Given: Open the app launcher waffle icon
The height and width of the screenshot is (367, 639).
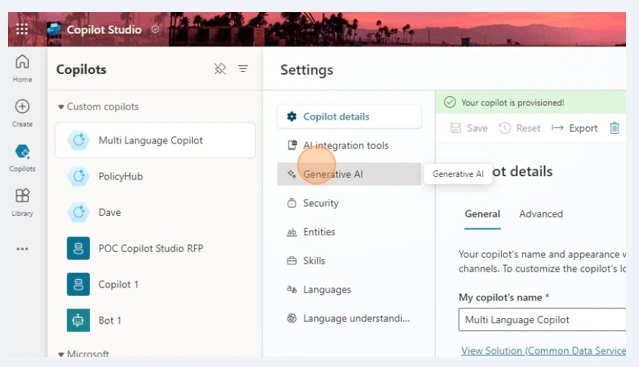Looking at the screenshot, I should pyautogui.click(x=22, y=29).
